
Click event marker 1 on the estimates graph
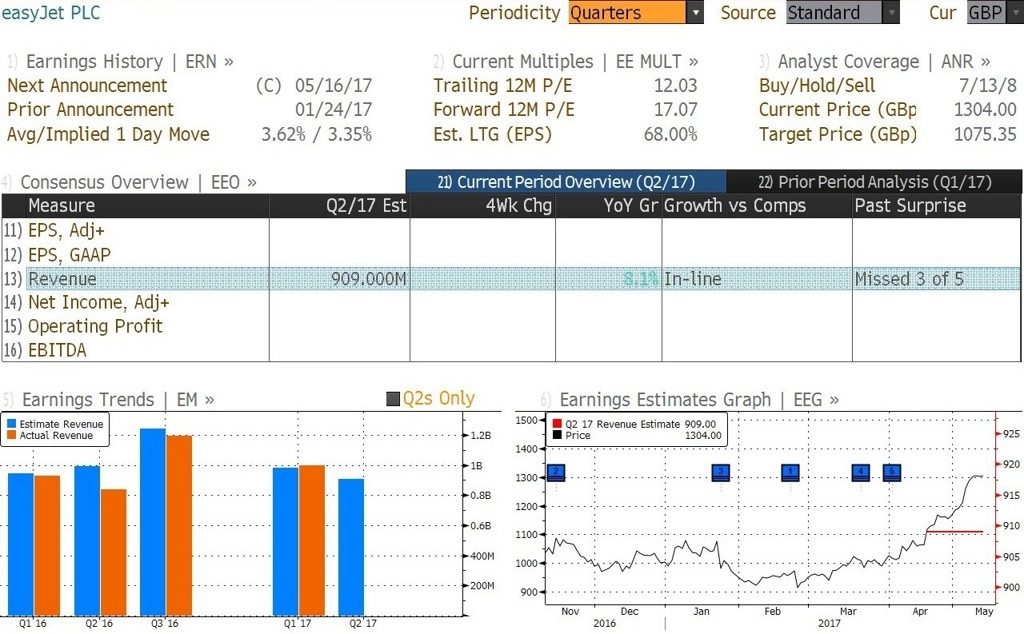pyautogui.click(x=790, y=472)
